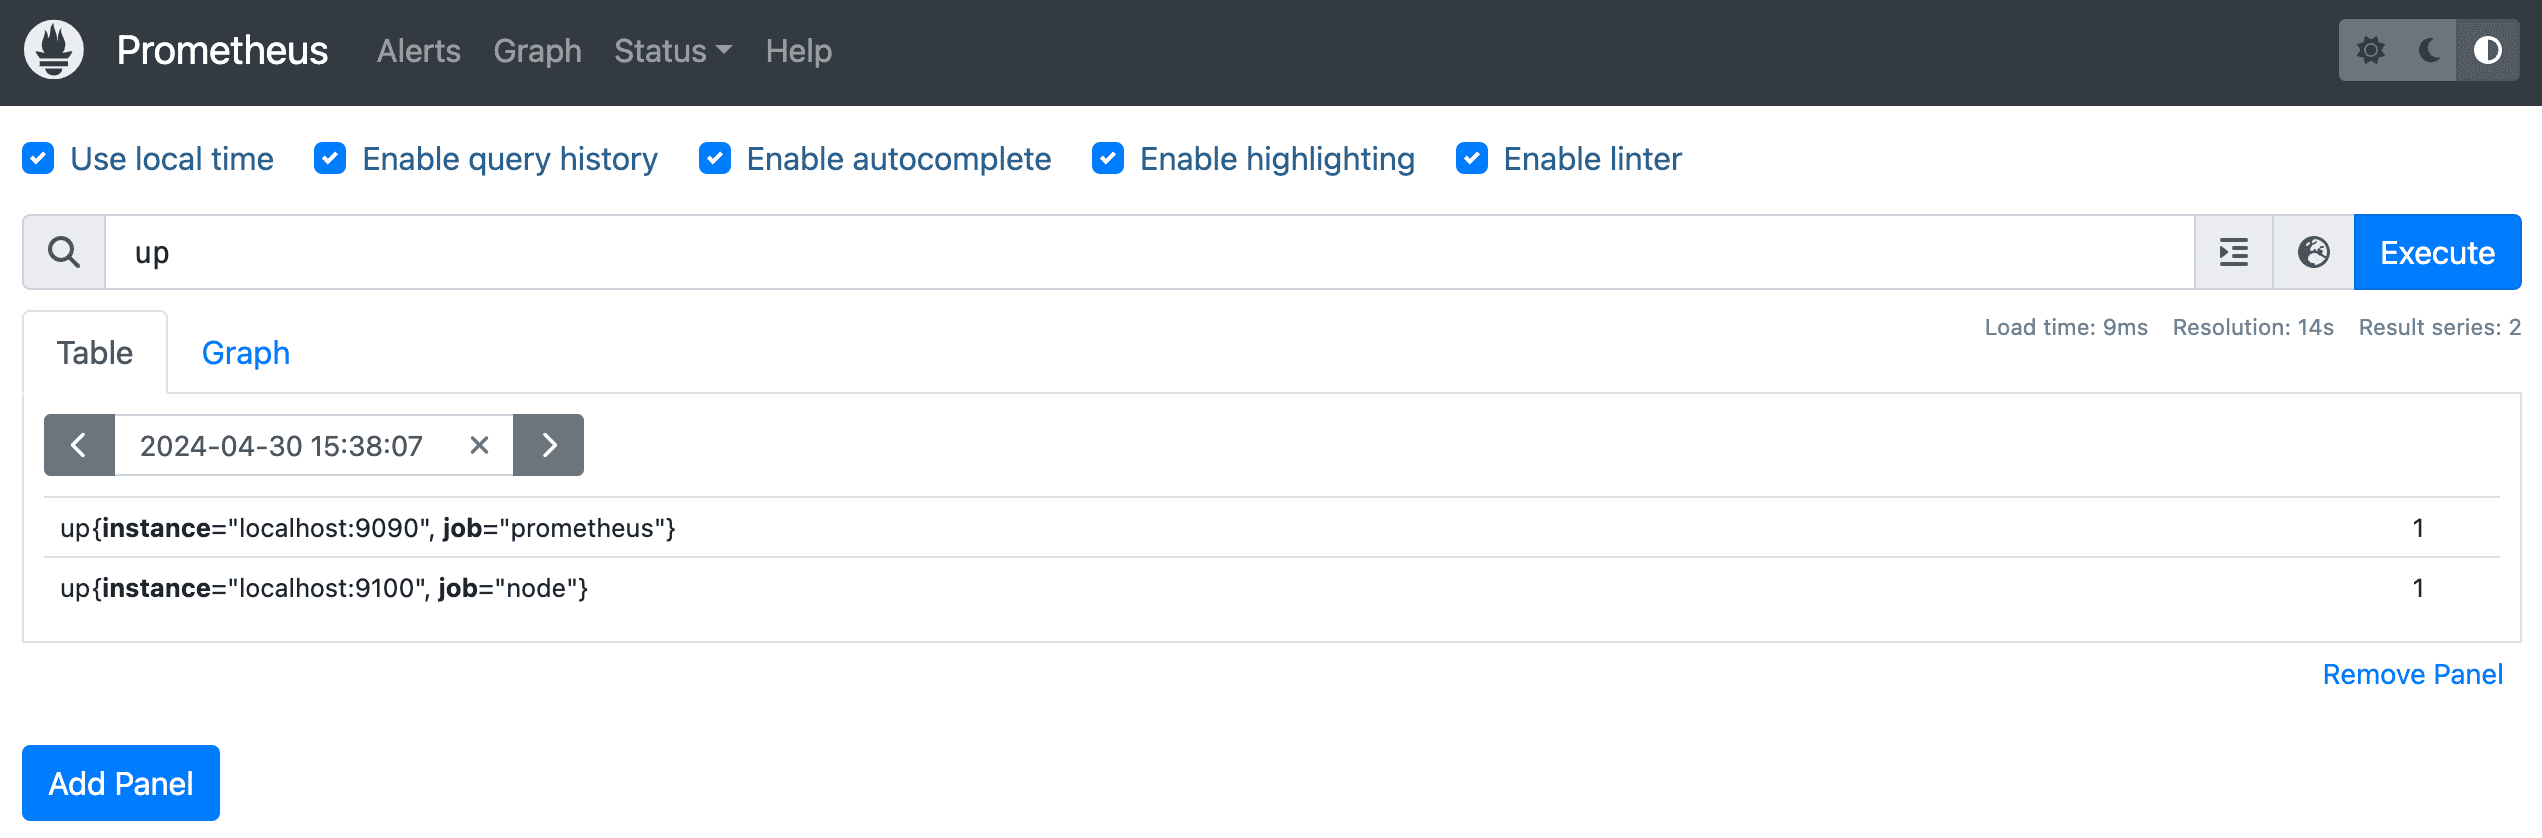
Task: Toggle Enable autocomplete checkbox
Action: (x=714, y=158)
